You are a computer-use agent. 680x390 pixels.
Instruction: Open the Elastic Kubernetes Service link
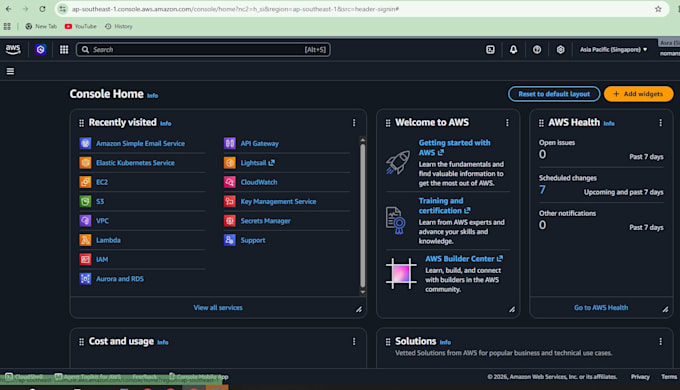point(135,163)
